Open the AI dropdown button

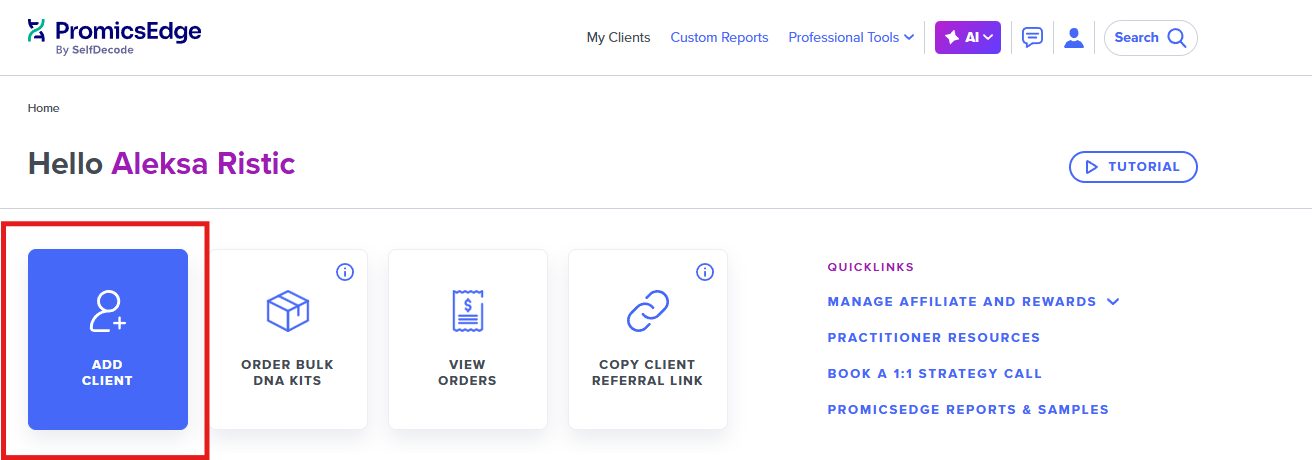pos(968,38)
